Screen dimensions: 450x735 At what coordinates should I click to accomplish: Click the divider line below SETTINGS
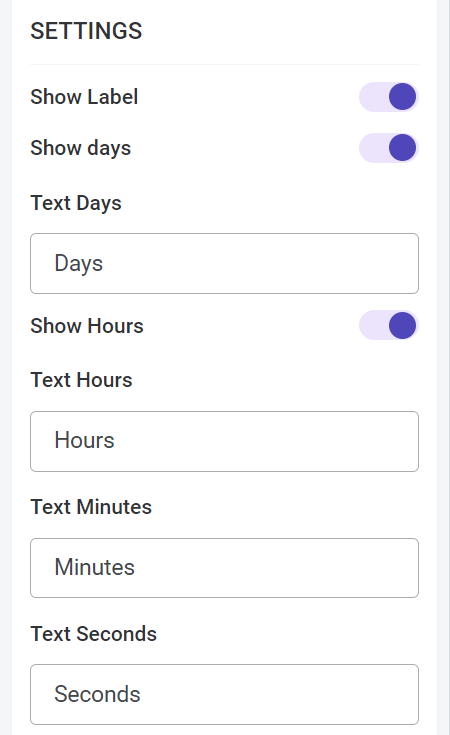tap(225, 64)
